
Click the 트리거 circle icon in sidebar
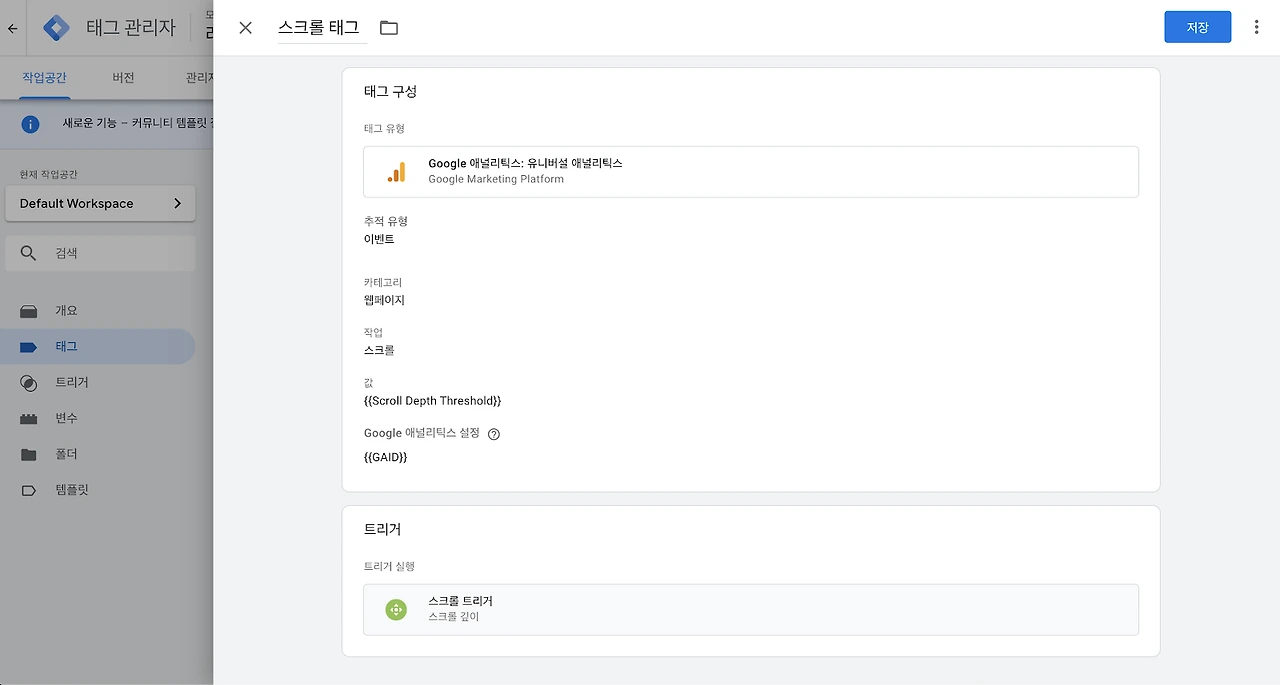point(29,383)
